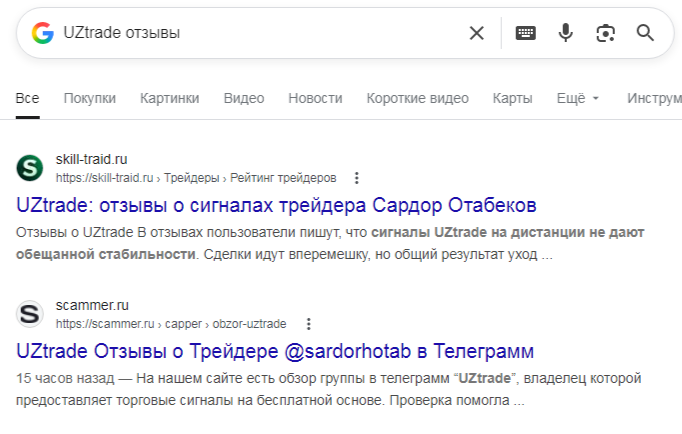Expand the Ещё dropdown menu
The width and height of the screenshot is (682, 434).
pos(577,98)
